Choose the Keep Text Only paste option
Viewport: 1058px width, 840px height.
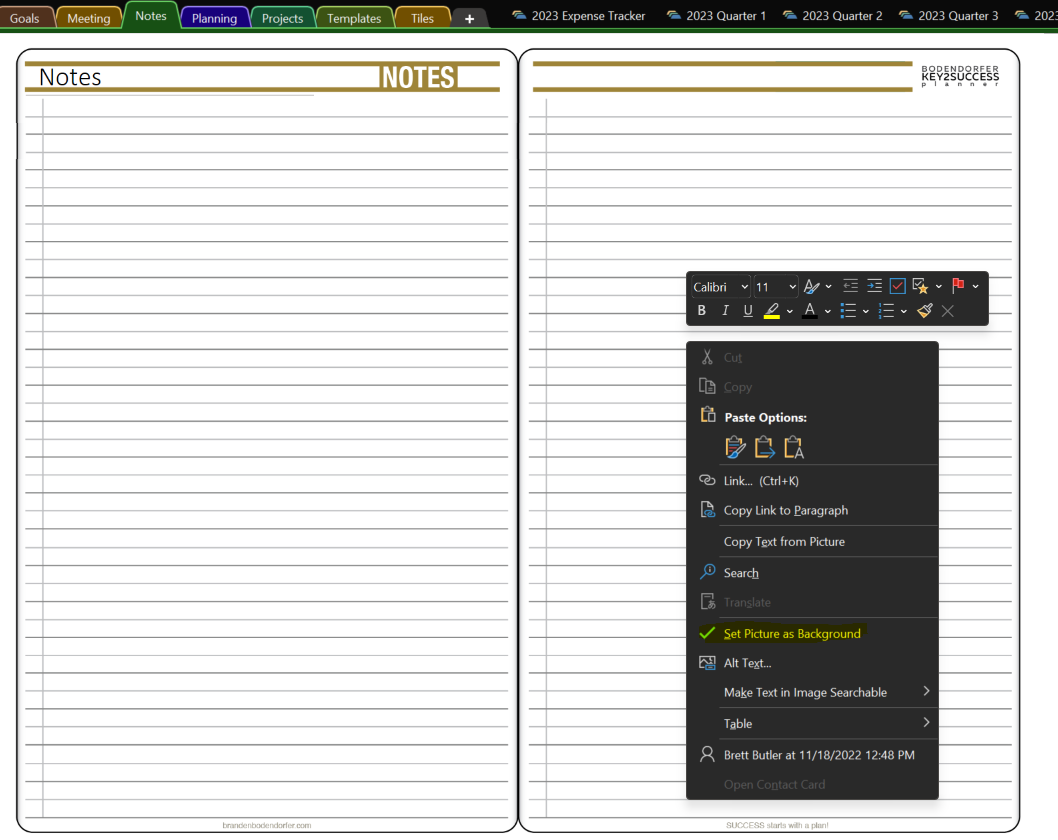pyautogui.click(x=794, y=447)
